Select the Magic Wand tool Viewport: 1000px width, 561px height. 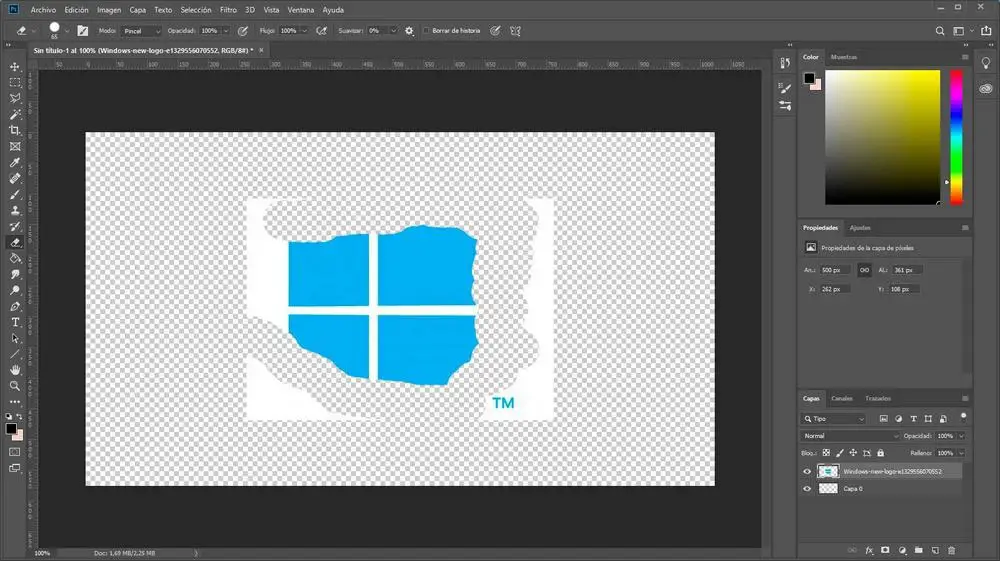[15, 114]
